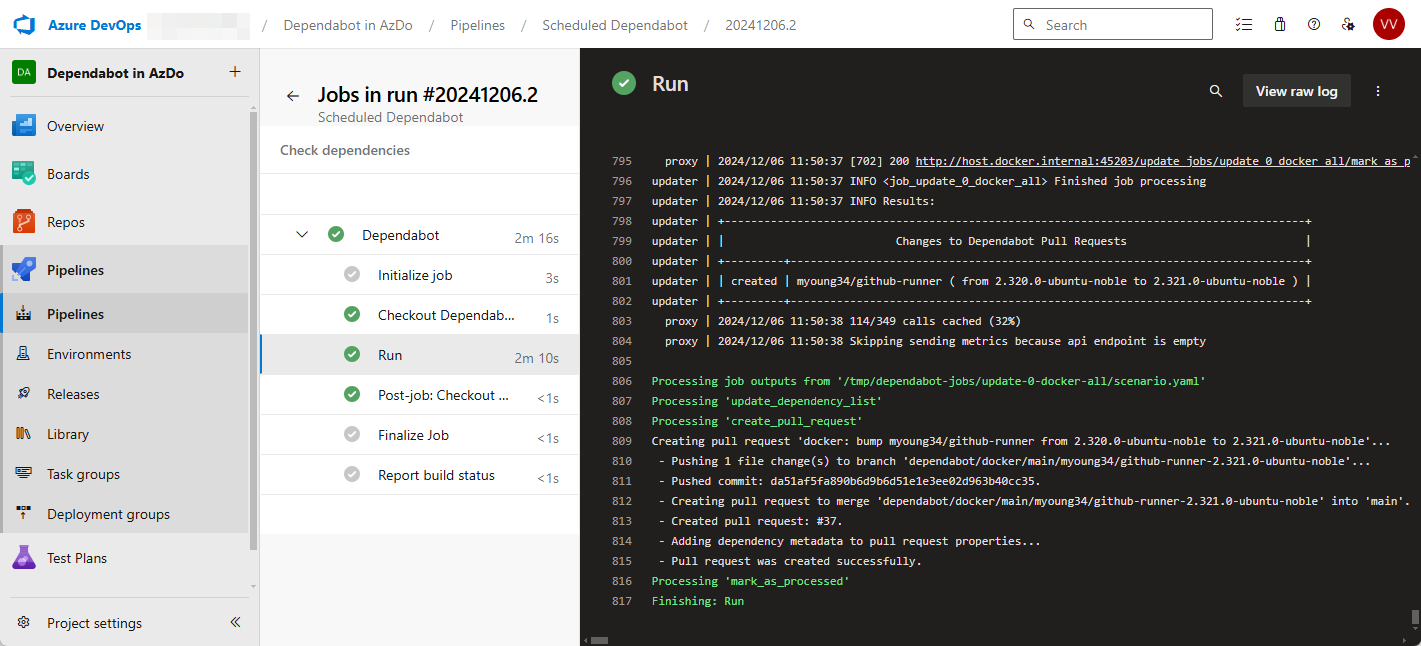Open Project settings link

tap(94, 623)
